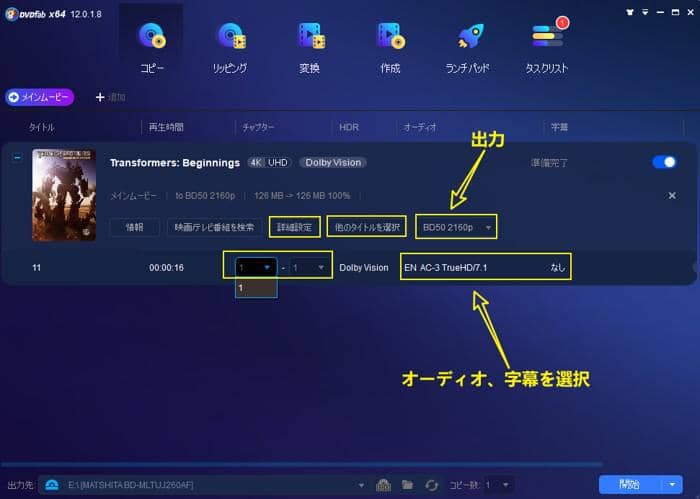Open the 変換 (Converter) module
The height and width of the screenshot is (499, 700).
310,46
